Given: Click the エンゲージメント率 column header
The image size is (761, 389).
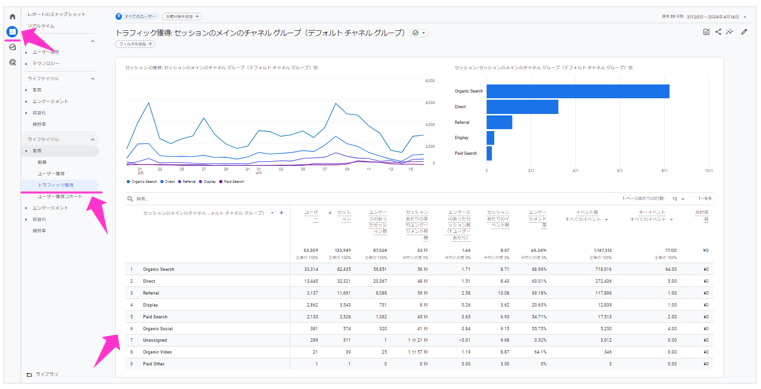Looking at the screenshot, I should click(537, 219).
